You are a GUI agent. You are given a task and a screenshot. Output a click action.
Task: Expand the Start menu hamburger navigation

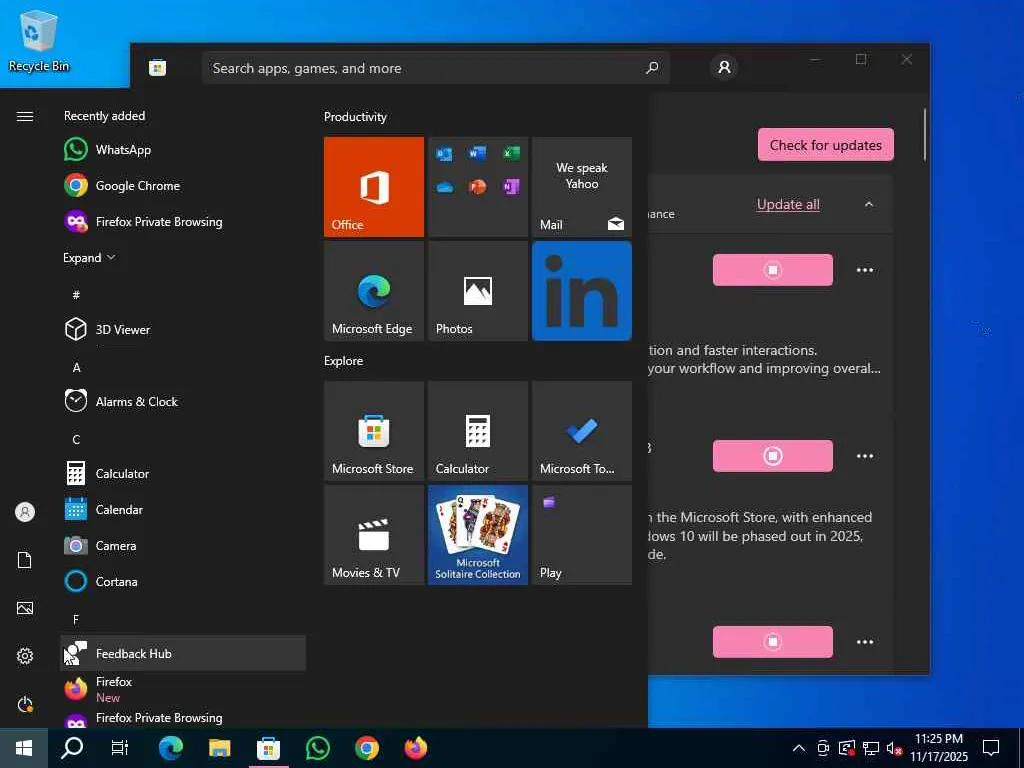pyautogui.click(x=25, y=116)
